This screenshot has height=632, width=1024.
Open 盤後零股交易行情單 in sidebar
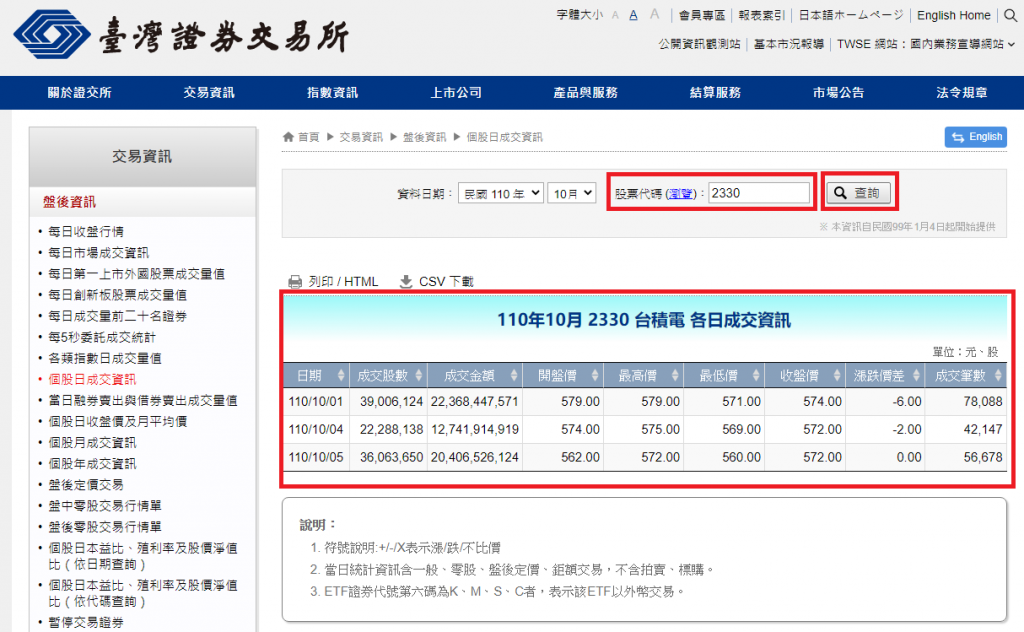pyautogui.click(x=105, y=527)
